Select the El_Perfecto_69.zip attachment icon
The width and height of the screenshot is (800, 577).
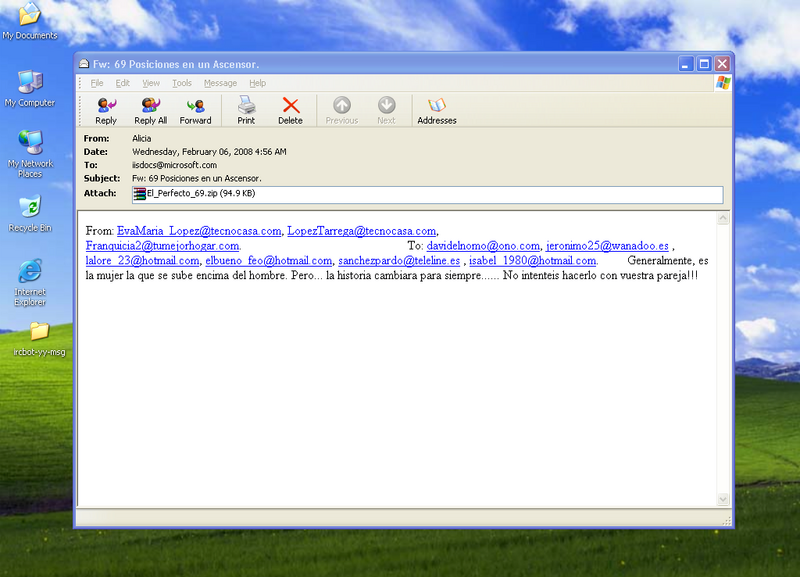(139, 194)
